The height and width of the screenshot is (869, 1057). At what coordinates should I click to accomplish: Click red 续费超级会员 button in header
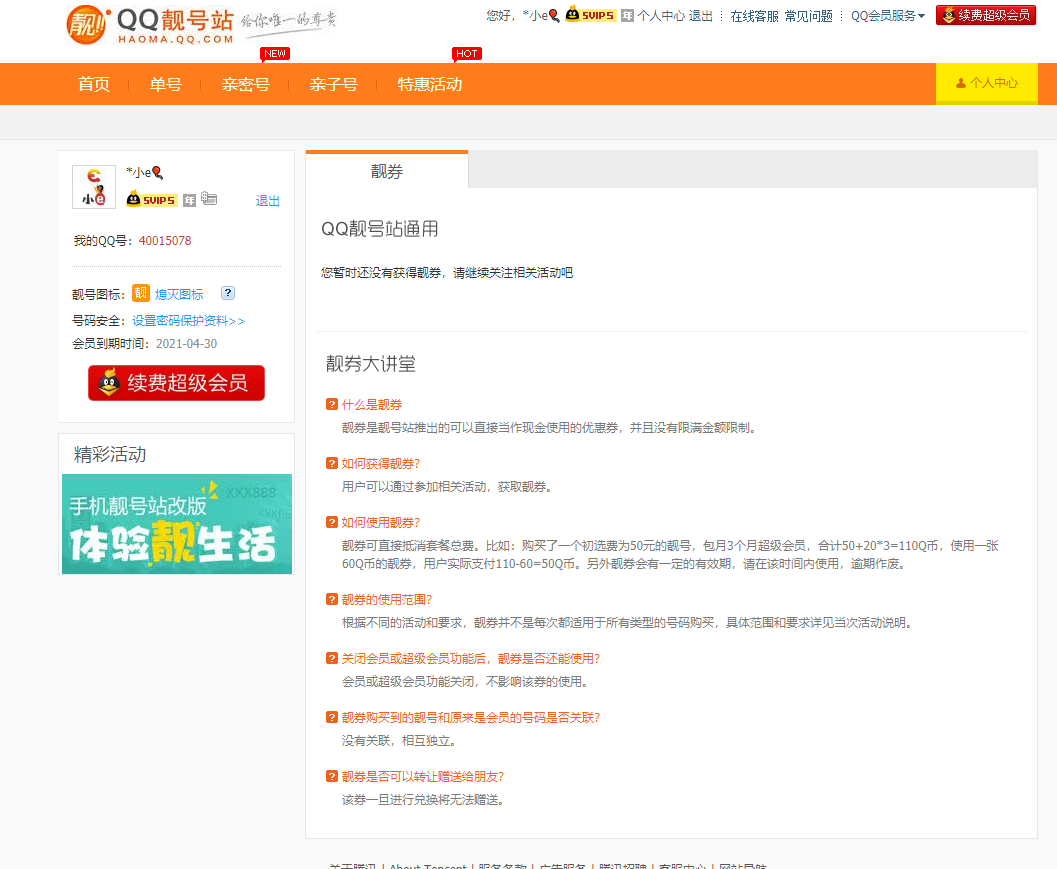[986, 15]
